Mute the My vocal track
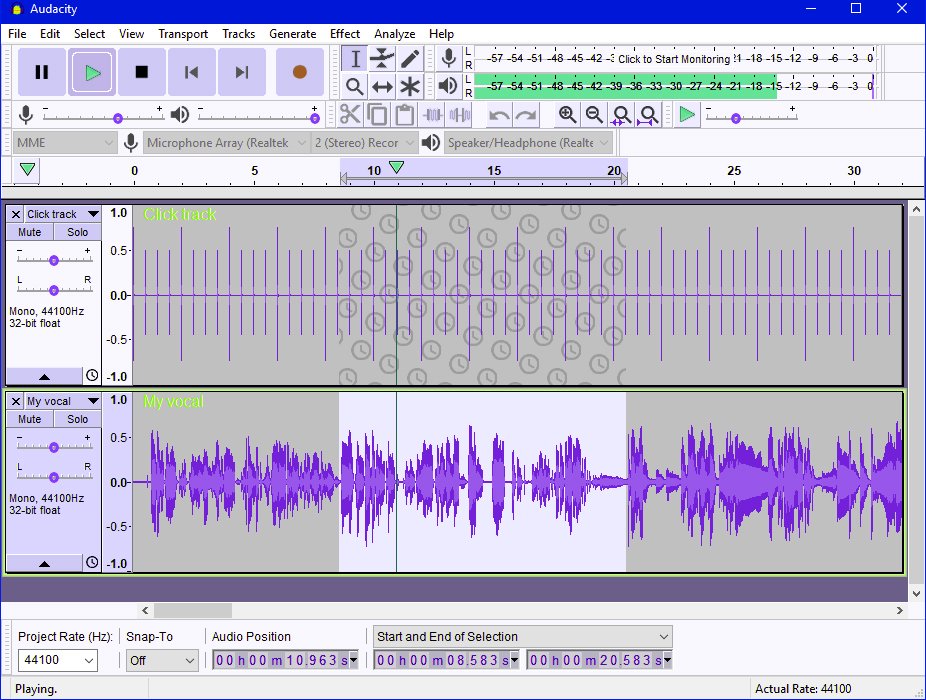Viewport: 926px width, 700px height. [30, 419]
